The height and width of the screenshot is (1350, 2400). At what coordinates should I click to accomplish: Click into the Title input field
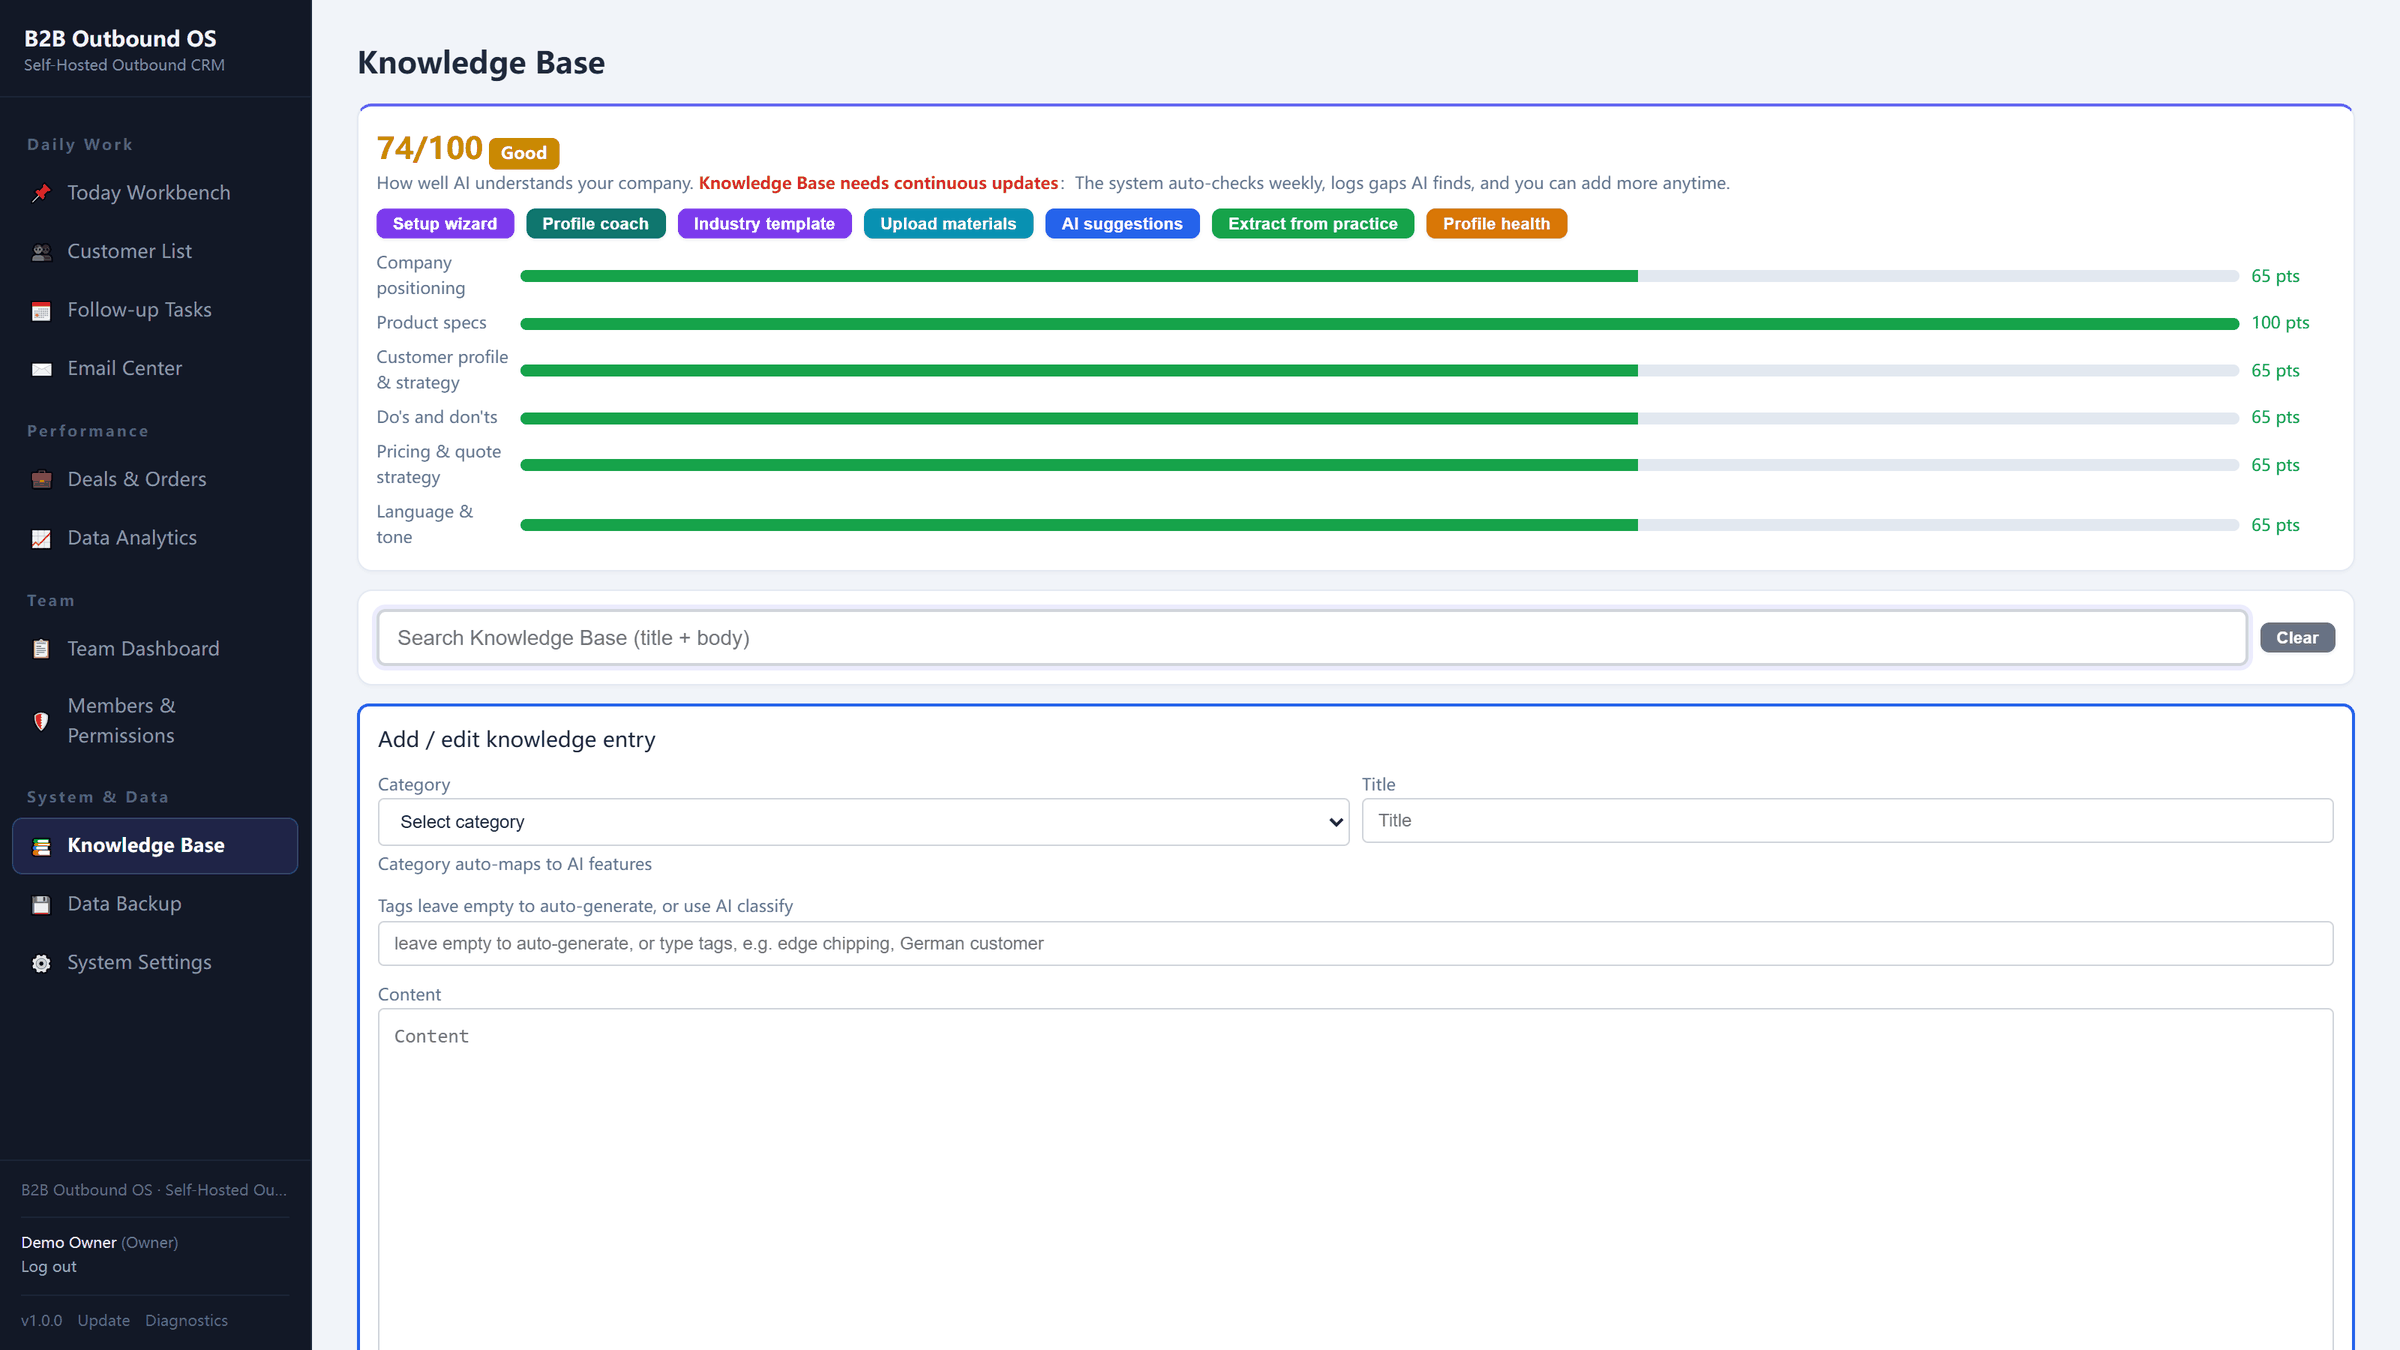1847,821
